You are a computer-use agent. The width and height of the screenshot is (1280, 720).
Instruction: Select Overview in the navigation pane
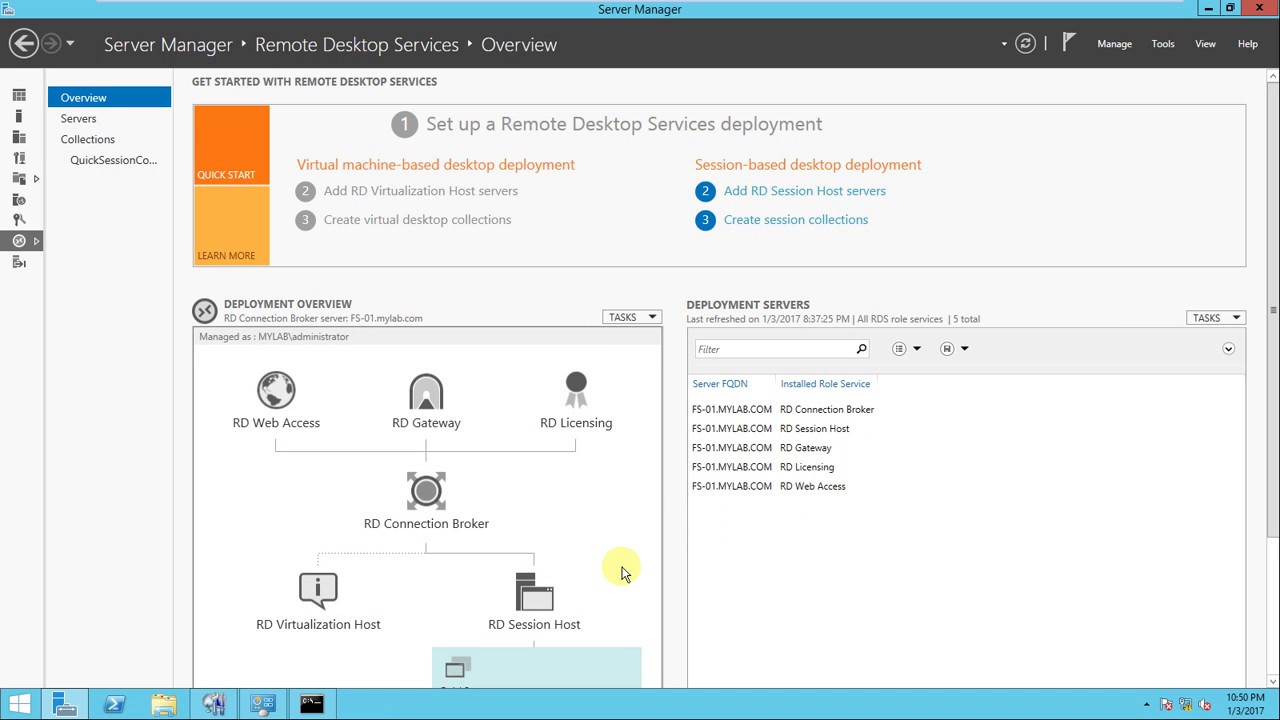[110, 97]
